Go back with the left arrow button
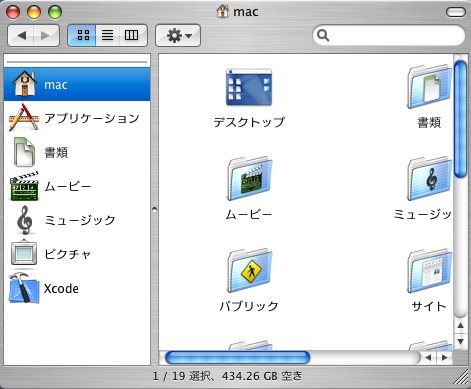 (x=21, y=35)
